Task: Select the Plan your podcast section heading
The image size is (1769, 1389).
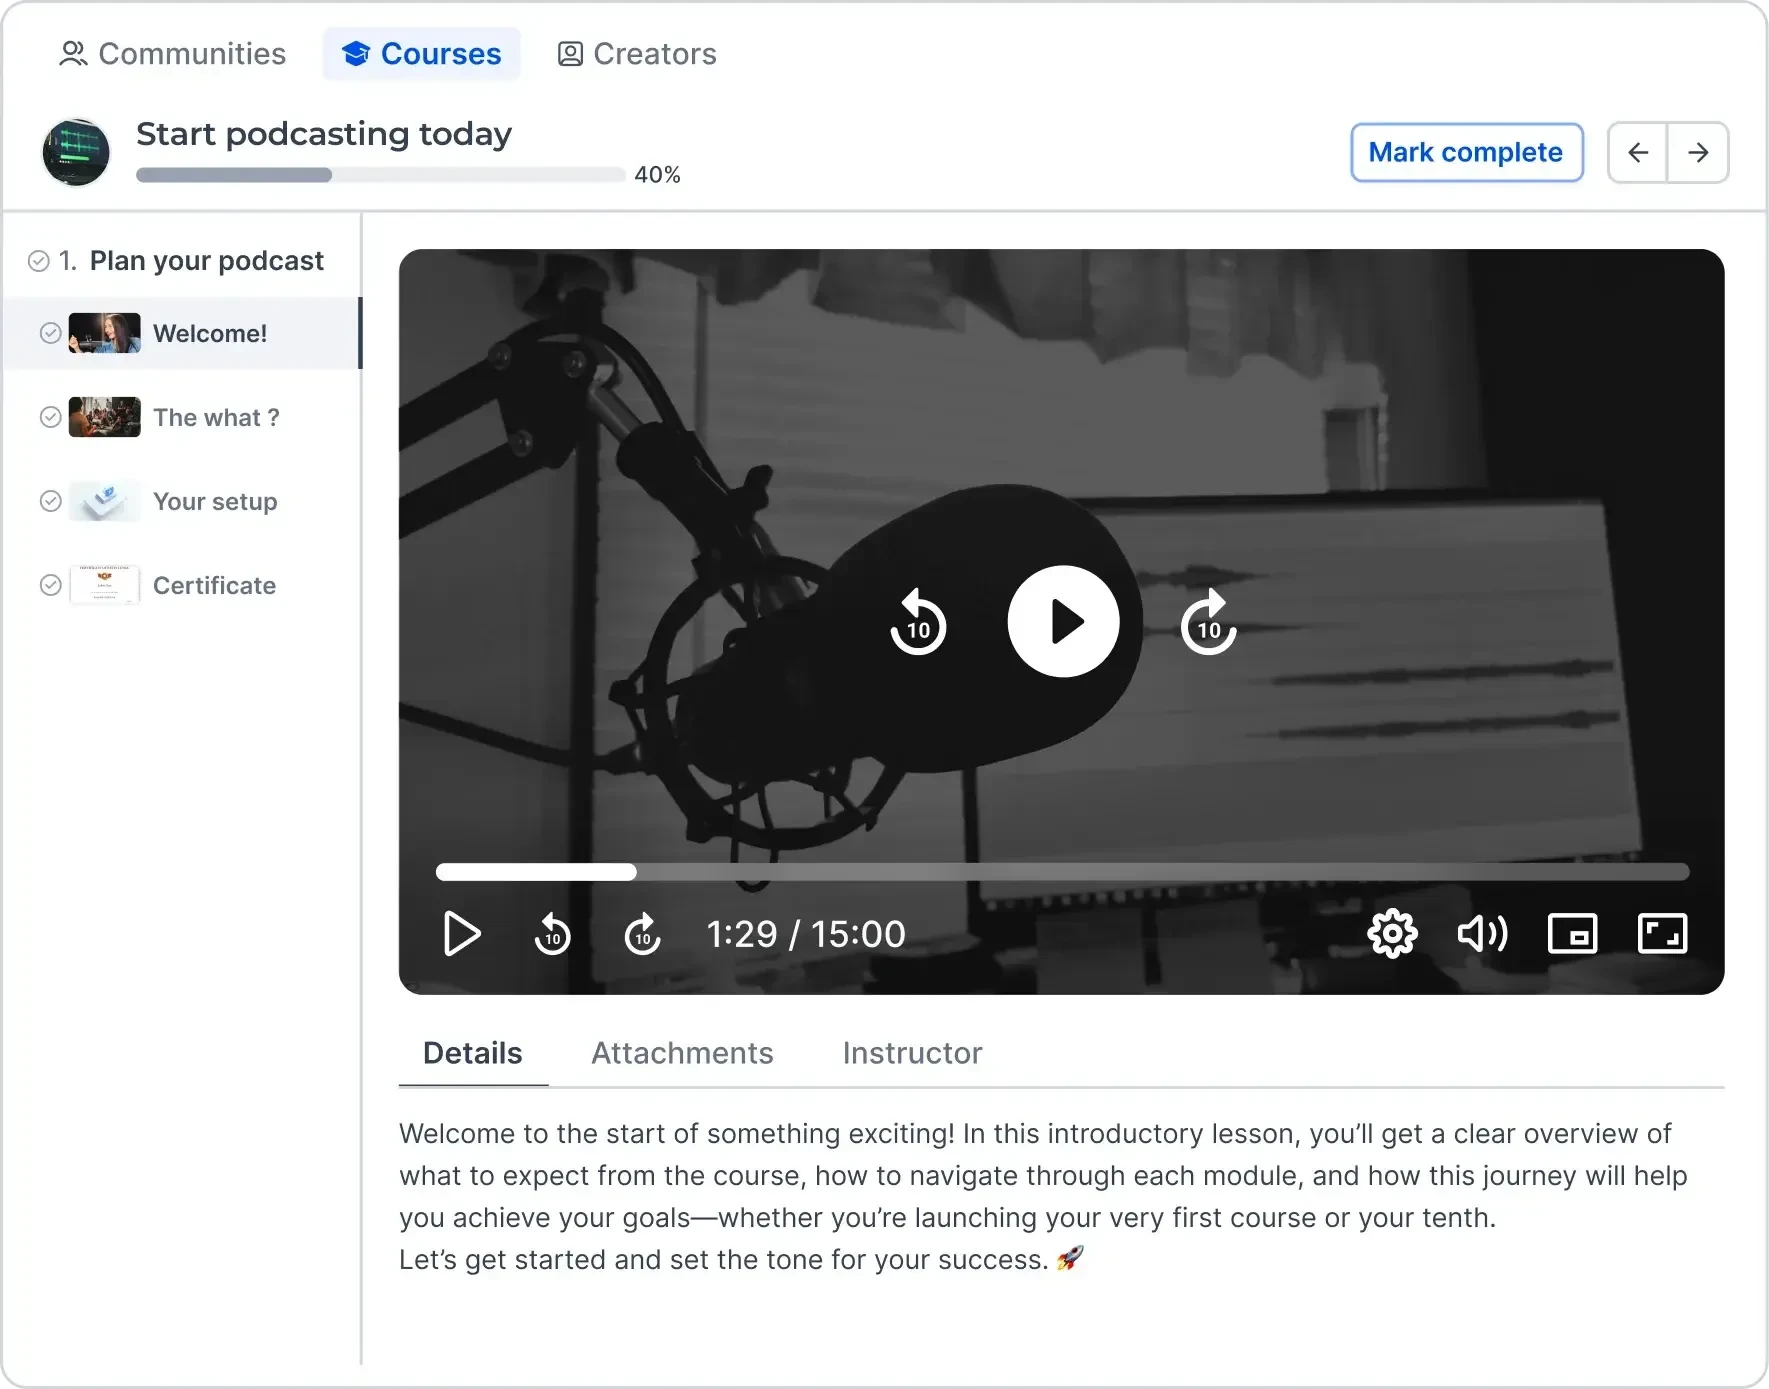Action: click(206, 261)
